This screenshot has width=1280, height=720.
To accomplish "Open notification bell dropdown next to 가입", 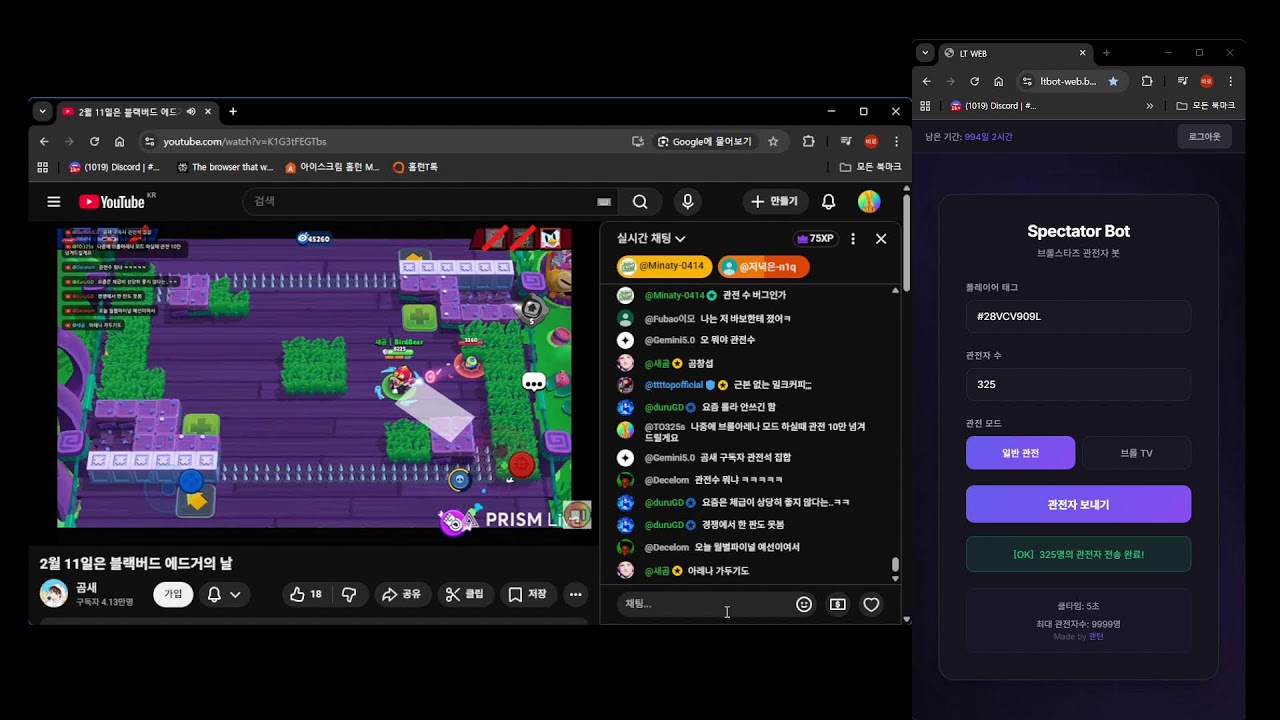I will (x=223, y=594).
